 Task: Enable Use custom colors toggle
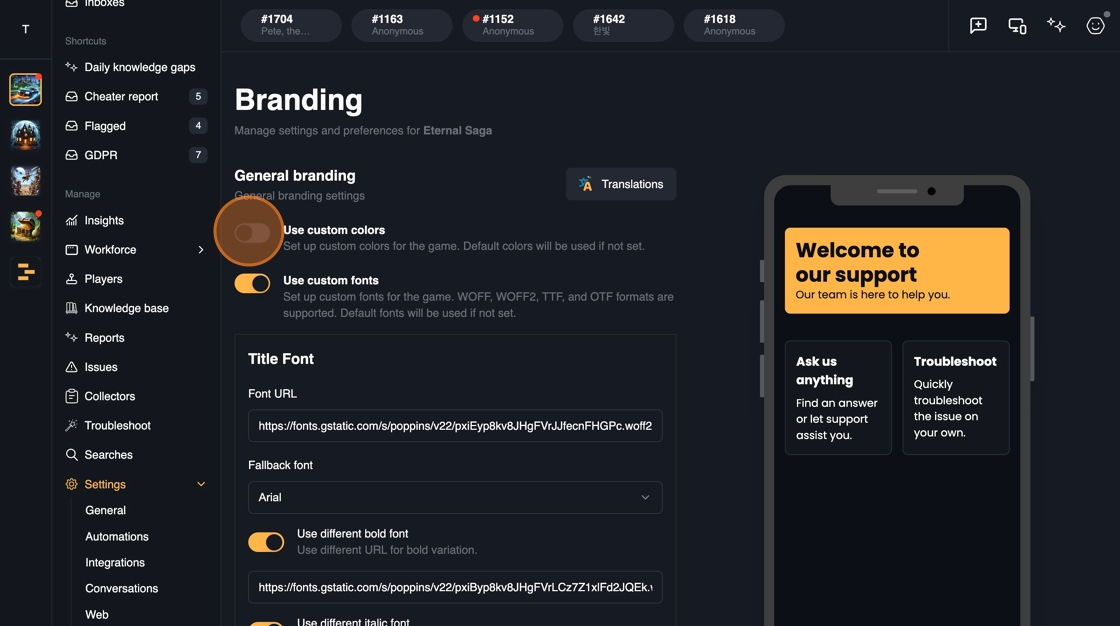(252, 232)
